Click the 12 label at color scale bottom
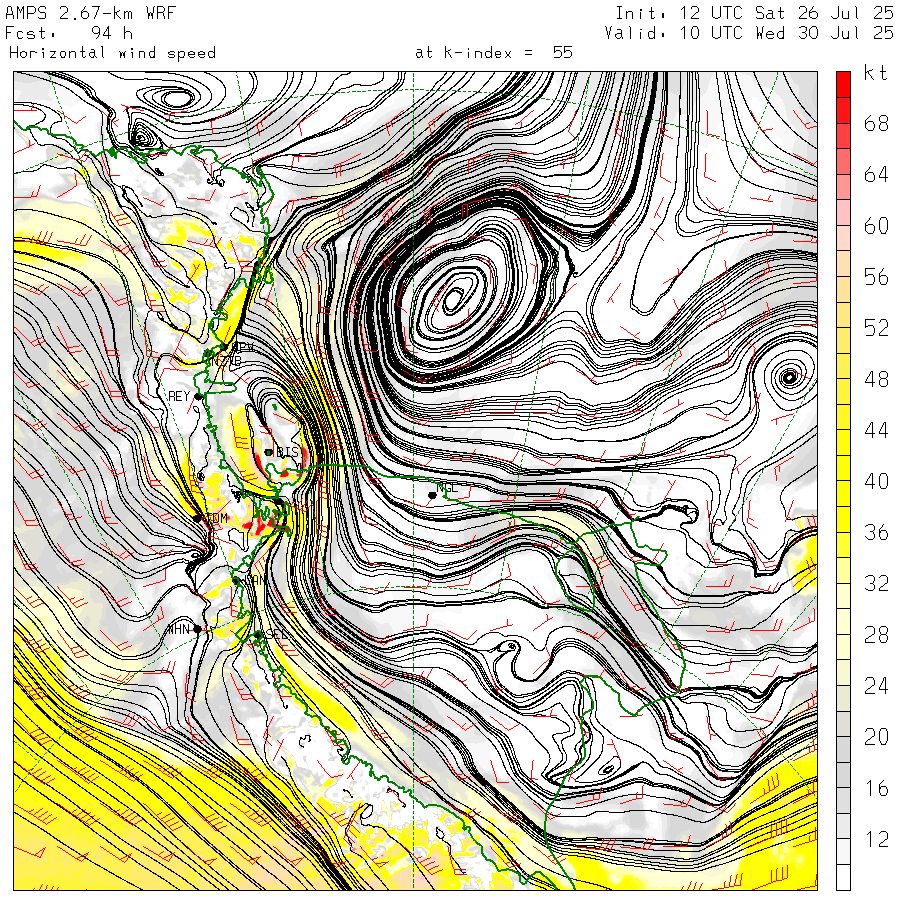900x900 pixels. pos(876,839)
